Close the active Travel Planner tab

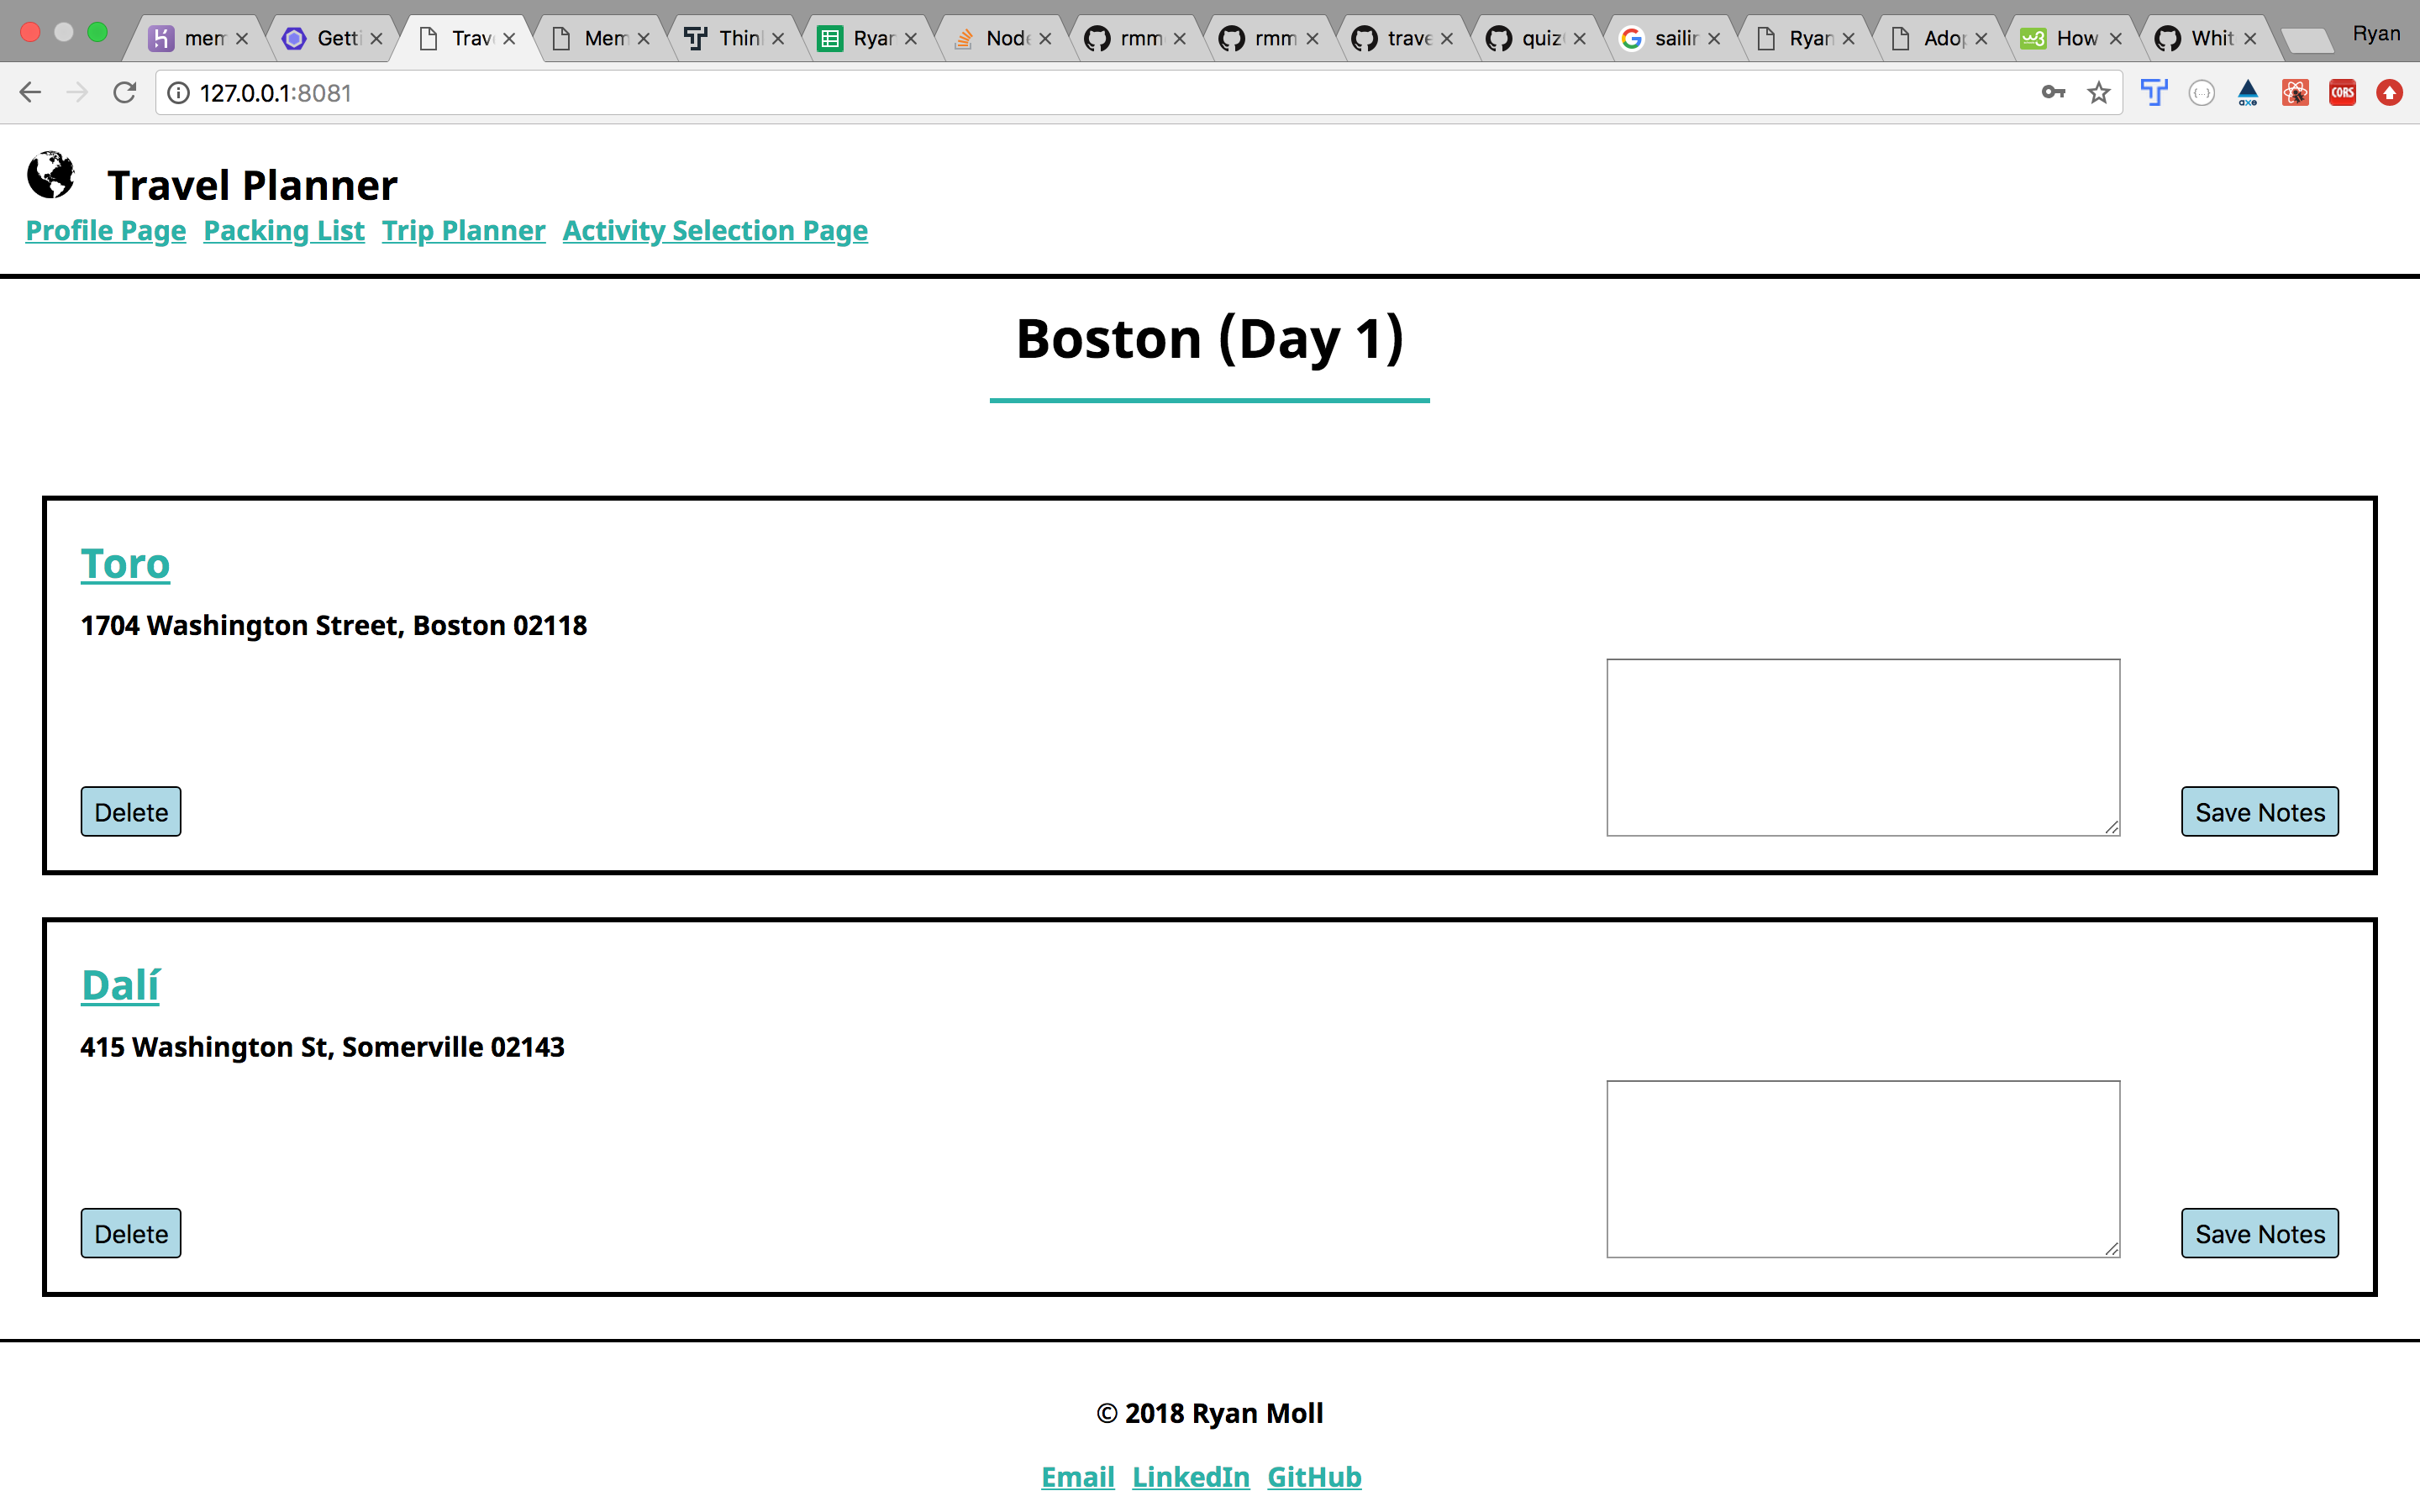point(509,39)
